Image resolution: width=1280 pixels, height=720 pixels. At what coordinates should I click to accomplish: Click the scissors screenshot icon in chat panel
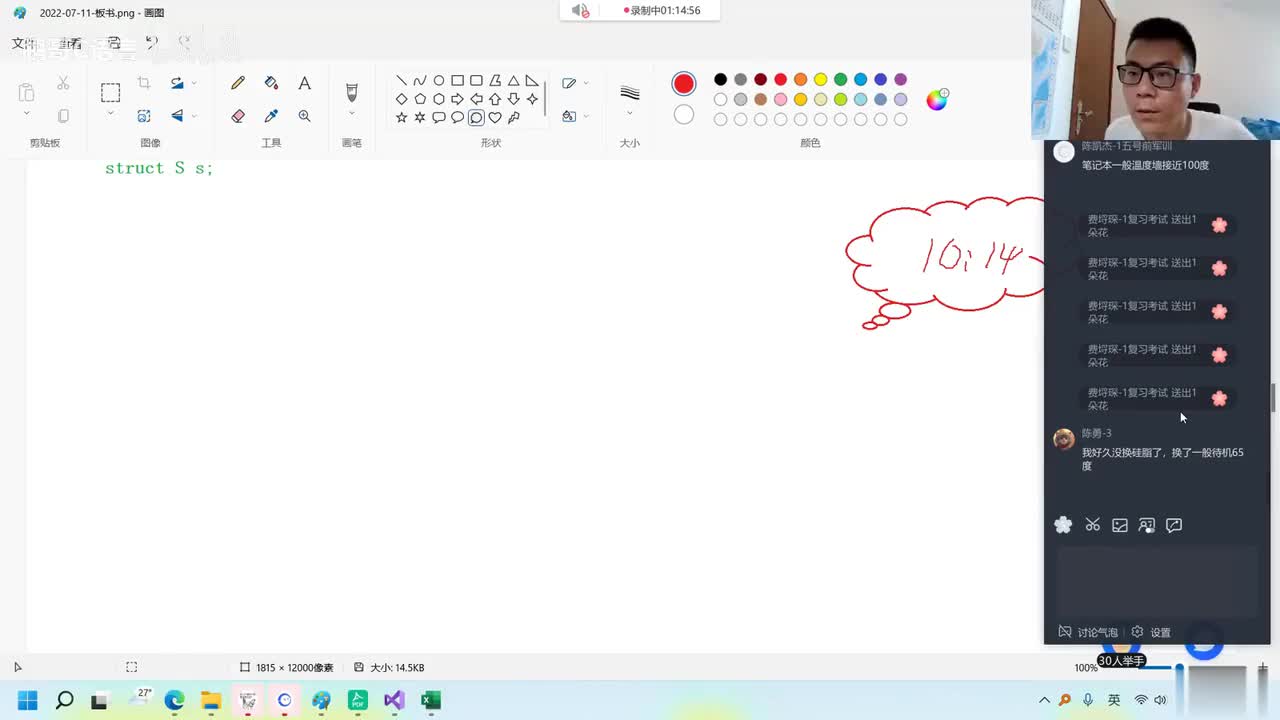click(1092, 525)
